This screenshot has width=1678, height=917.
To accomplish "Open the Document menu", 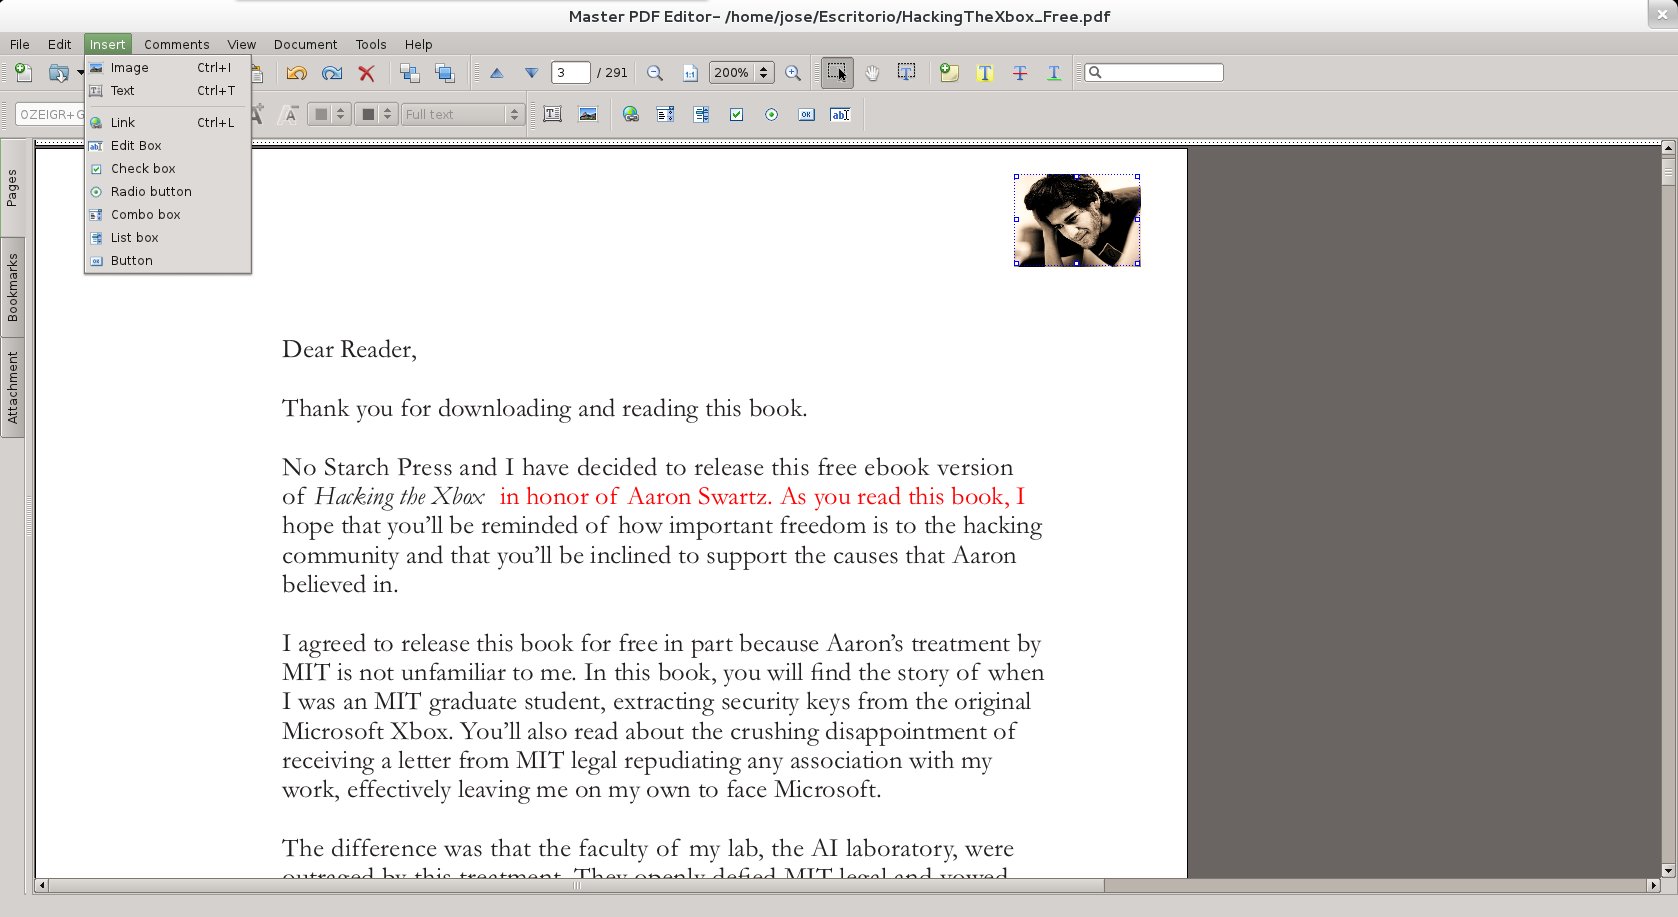I will coord(306,44).
